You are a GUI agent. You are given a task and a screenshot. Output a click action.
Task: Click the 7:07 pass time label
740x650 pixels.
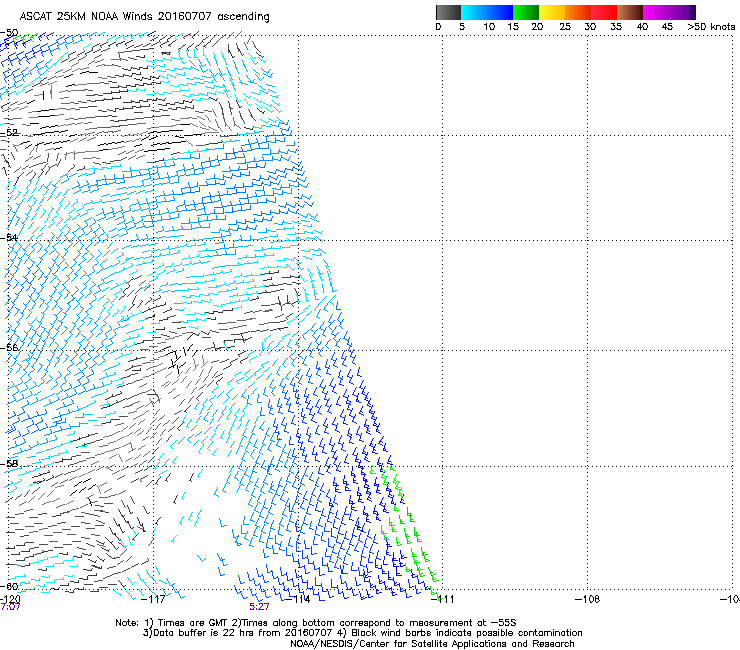pyautogui.click(x=10, y=607)
